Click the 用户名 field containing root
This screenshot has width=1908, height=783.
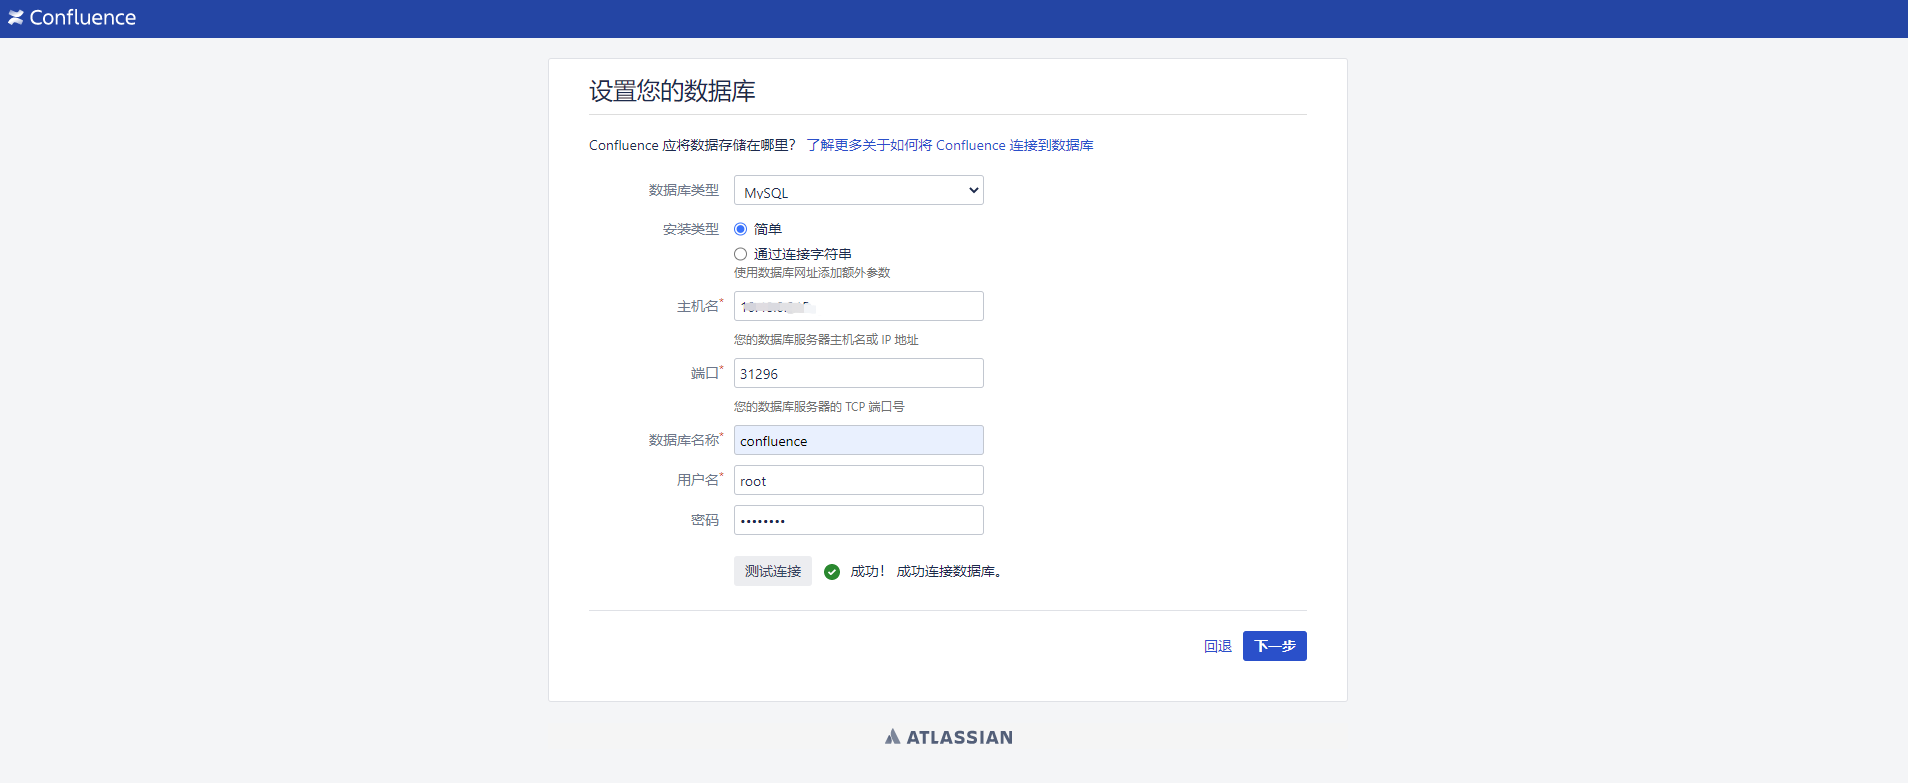click(x=858, y=481)
